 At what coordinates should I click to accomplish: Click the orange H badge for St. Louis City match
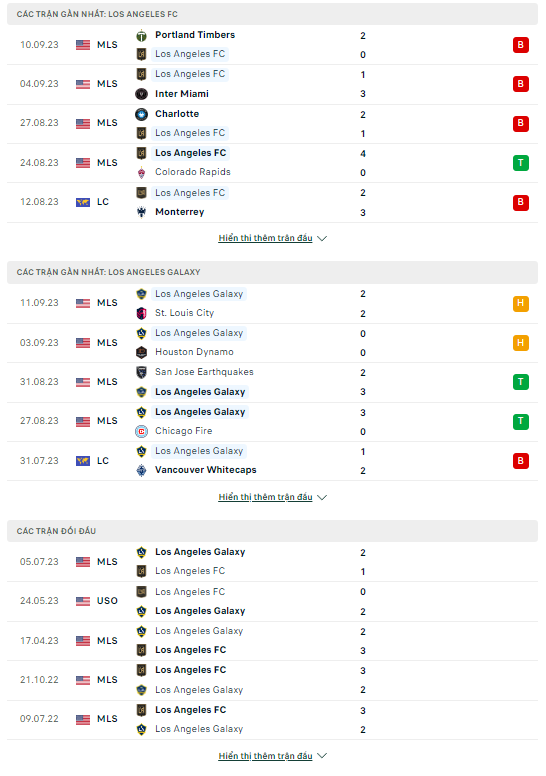521,303
